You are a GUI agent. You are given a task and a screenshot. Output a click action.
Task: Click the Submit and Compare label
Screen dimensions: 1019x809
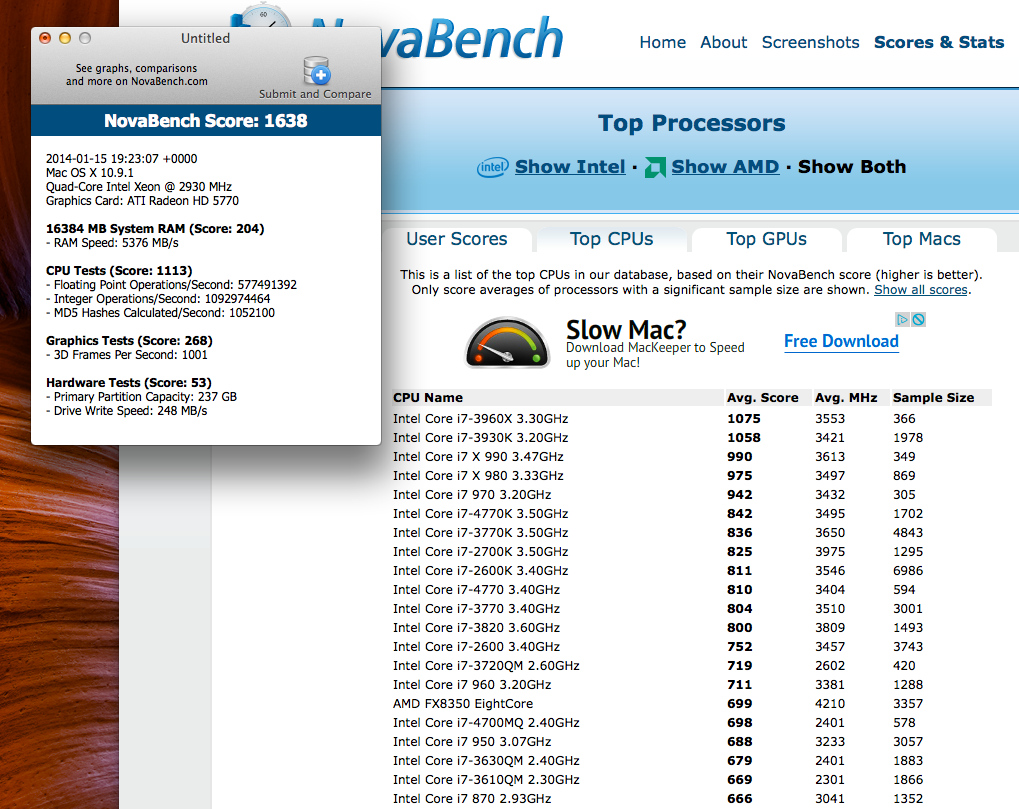315,94
